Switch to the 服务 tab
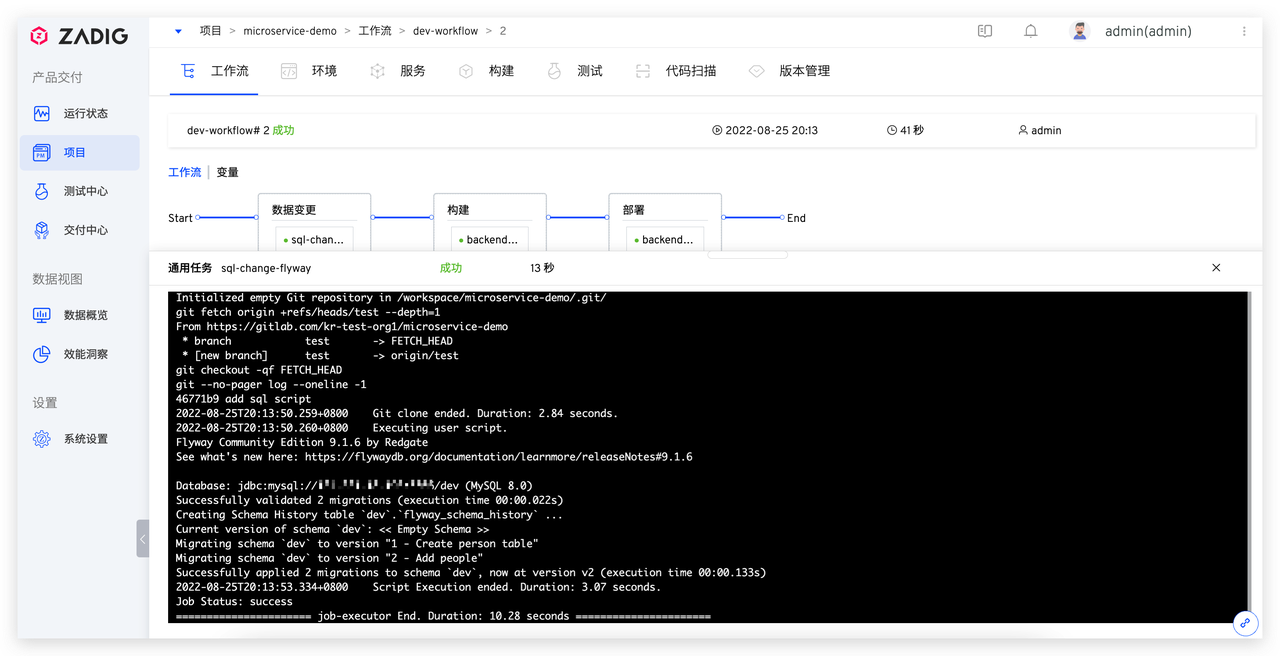The height and width of the screenshot is (656, 1280). click(398, 71)
